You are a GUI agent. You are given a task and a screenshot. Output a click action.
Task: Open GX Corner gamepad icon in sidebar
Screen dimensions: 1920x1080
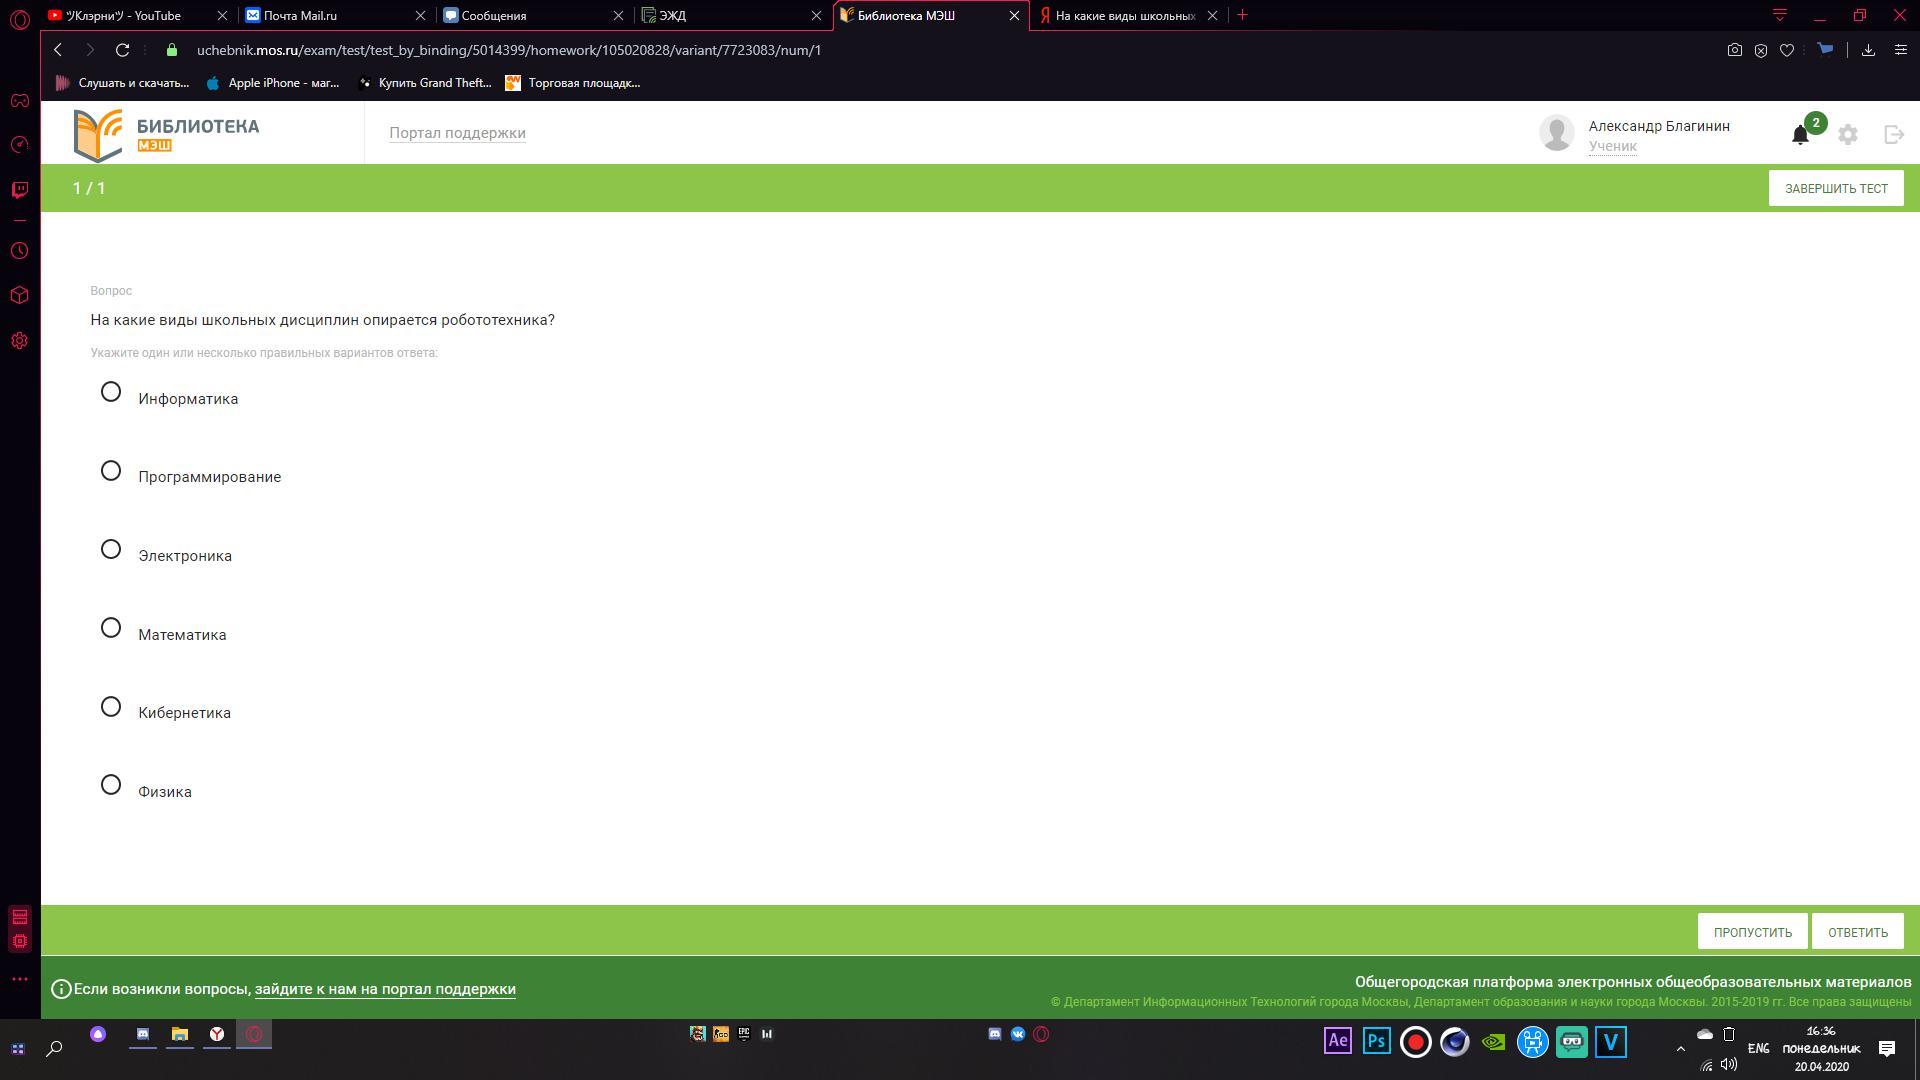point(20,100)
